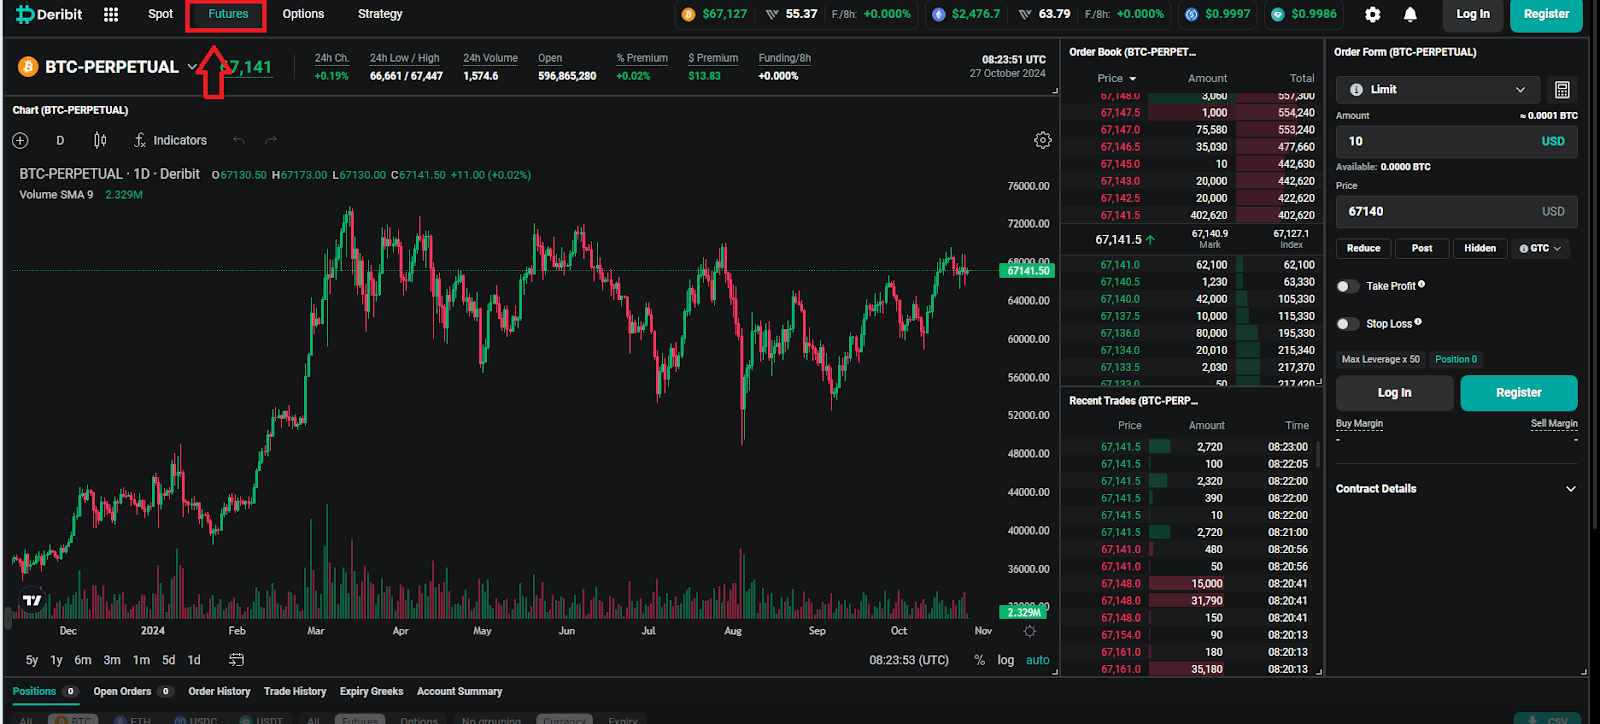Click the Position 0 label

pyautogui.click(x=1456, y=359)
